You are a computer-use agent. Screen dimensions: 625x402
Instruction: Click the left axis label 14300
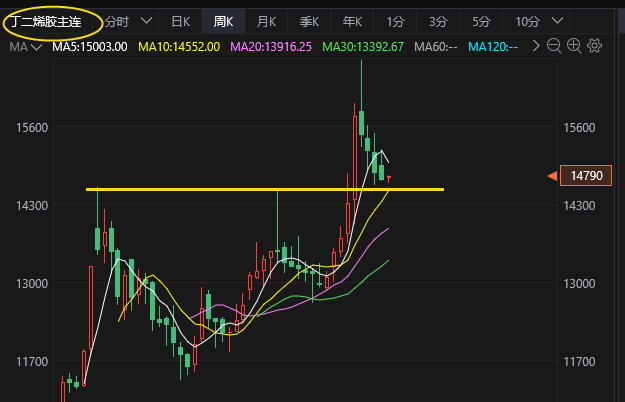click(32, 206)
